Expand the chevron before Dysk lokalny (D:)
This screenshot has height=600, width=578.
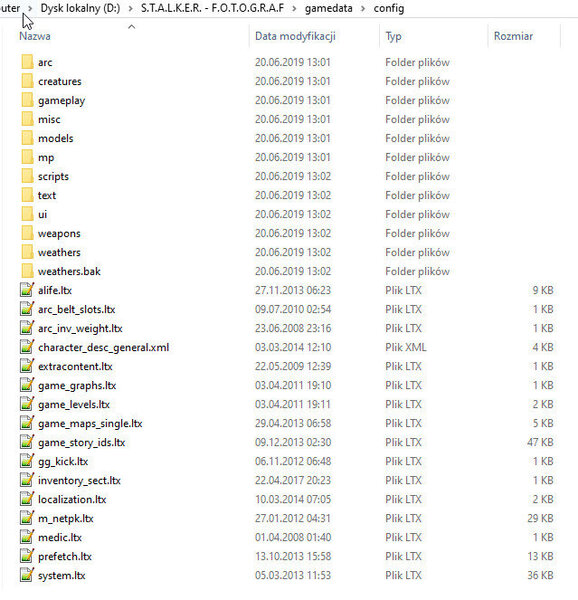coord(30,8)
